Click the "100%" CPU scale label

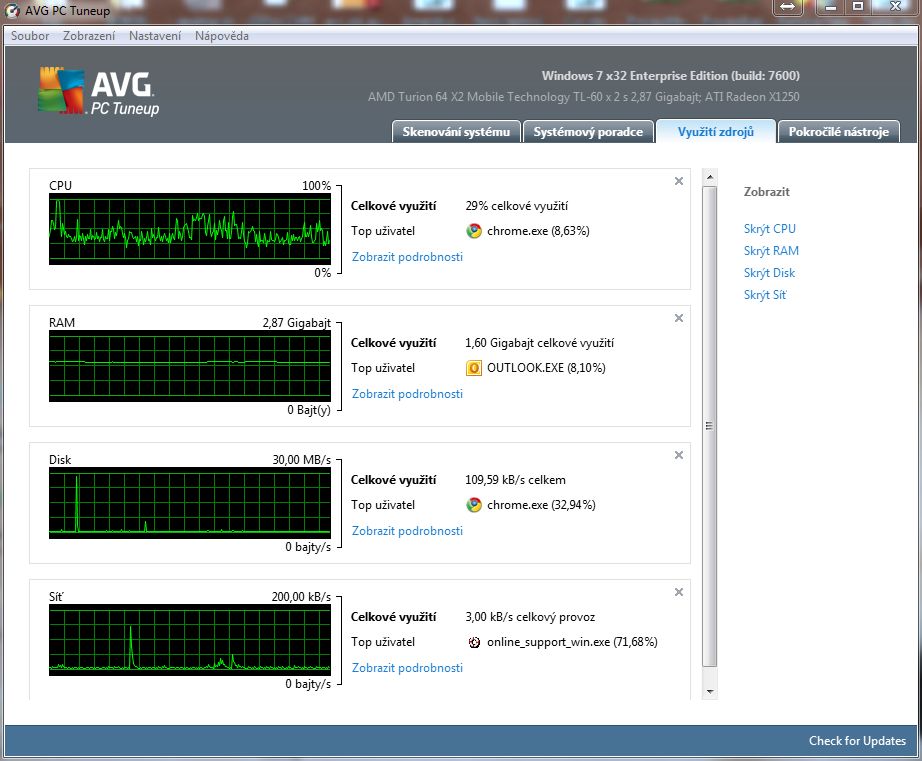316,186
